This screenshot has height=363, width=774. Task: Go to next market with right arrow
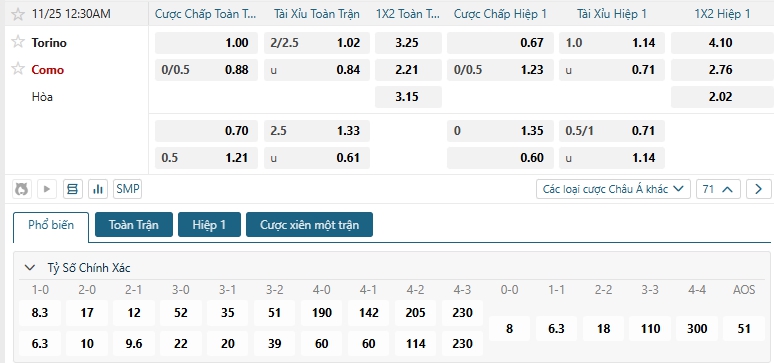tap(759, 189)
